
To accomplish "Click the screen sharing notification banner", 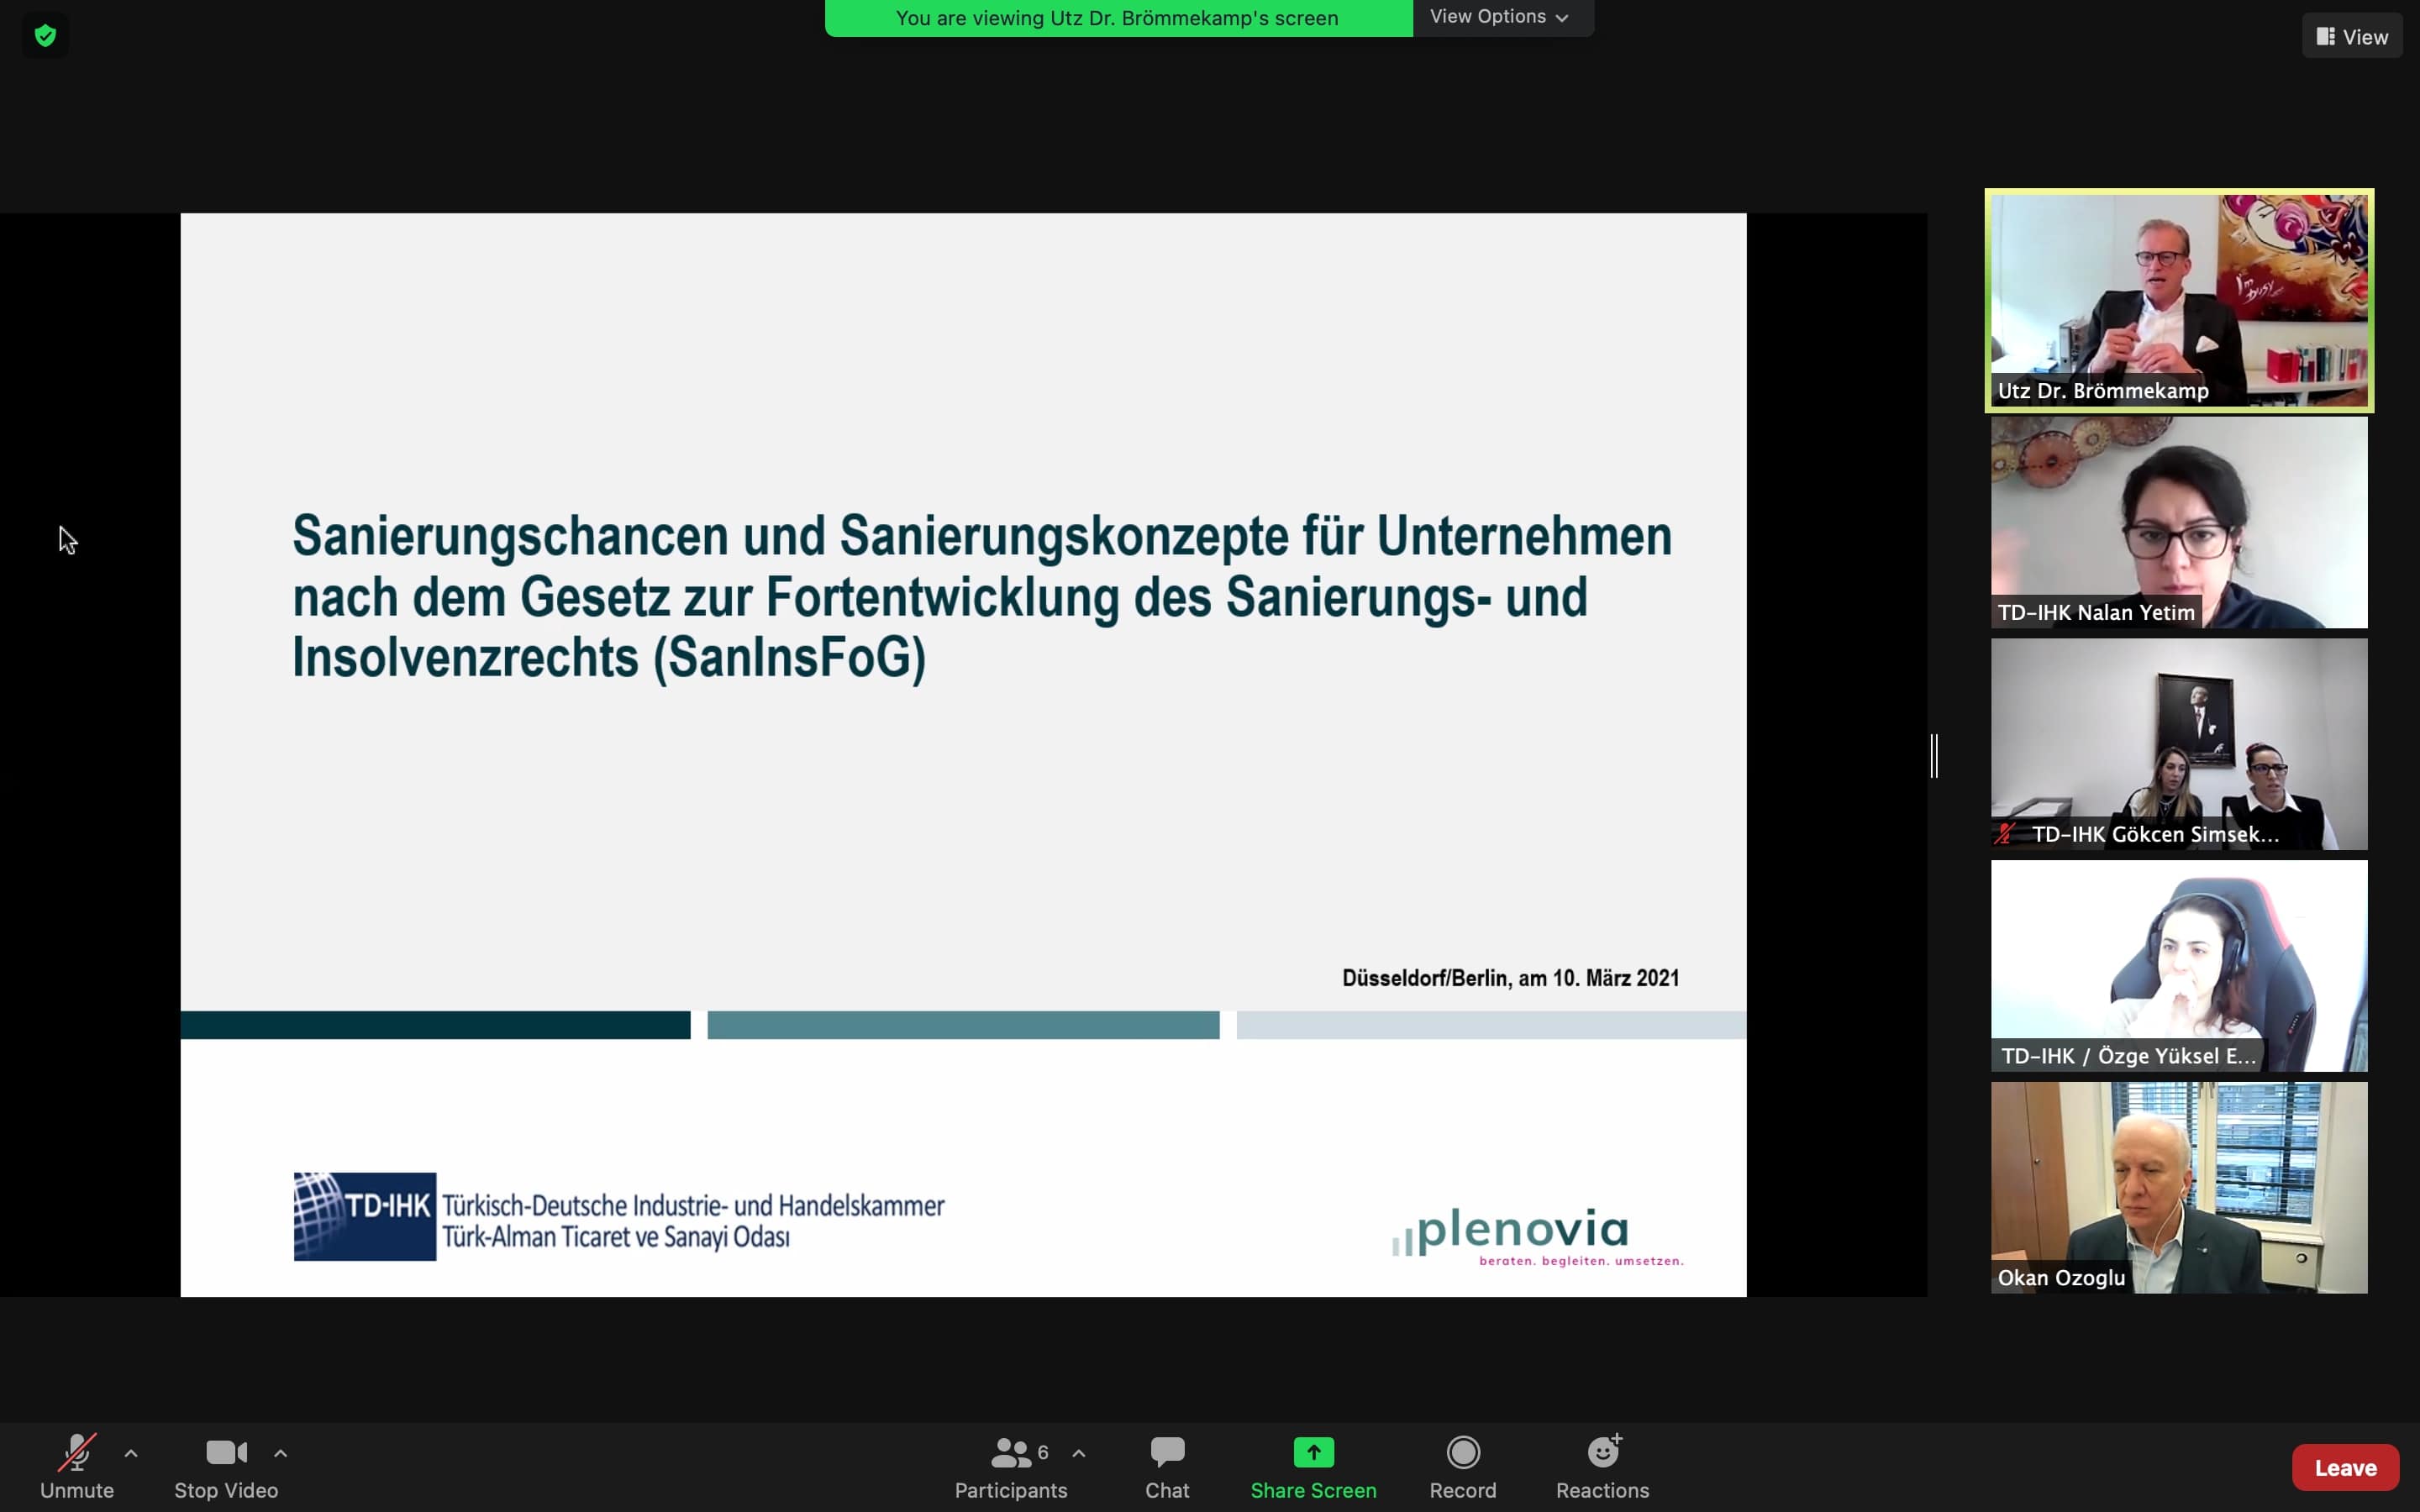I will 1118,18.
